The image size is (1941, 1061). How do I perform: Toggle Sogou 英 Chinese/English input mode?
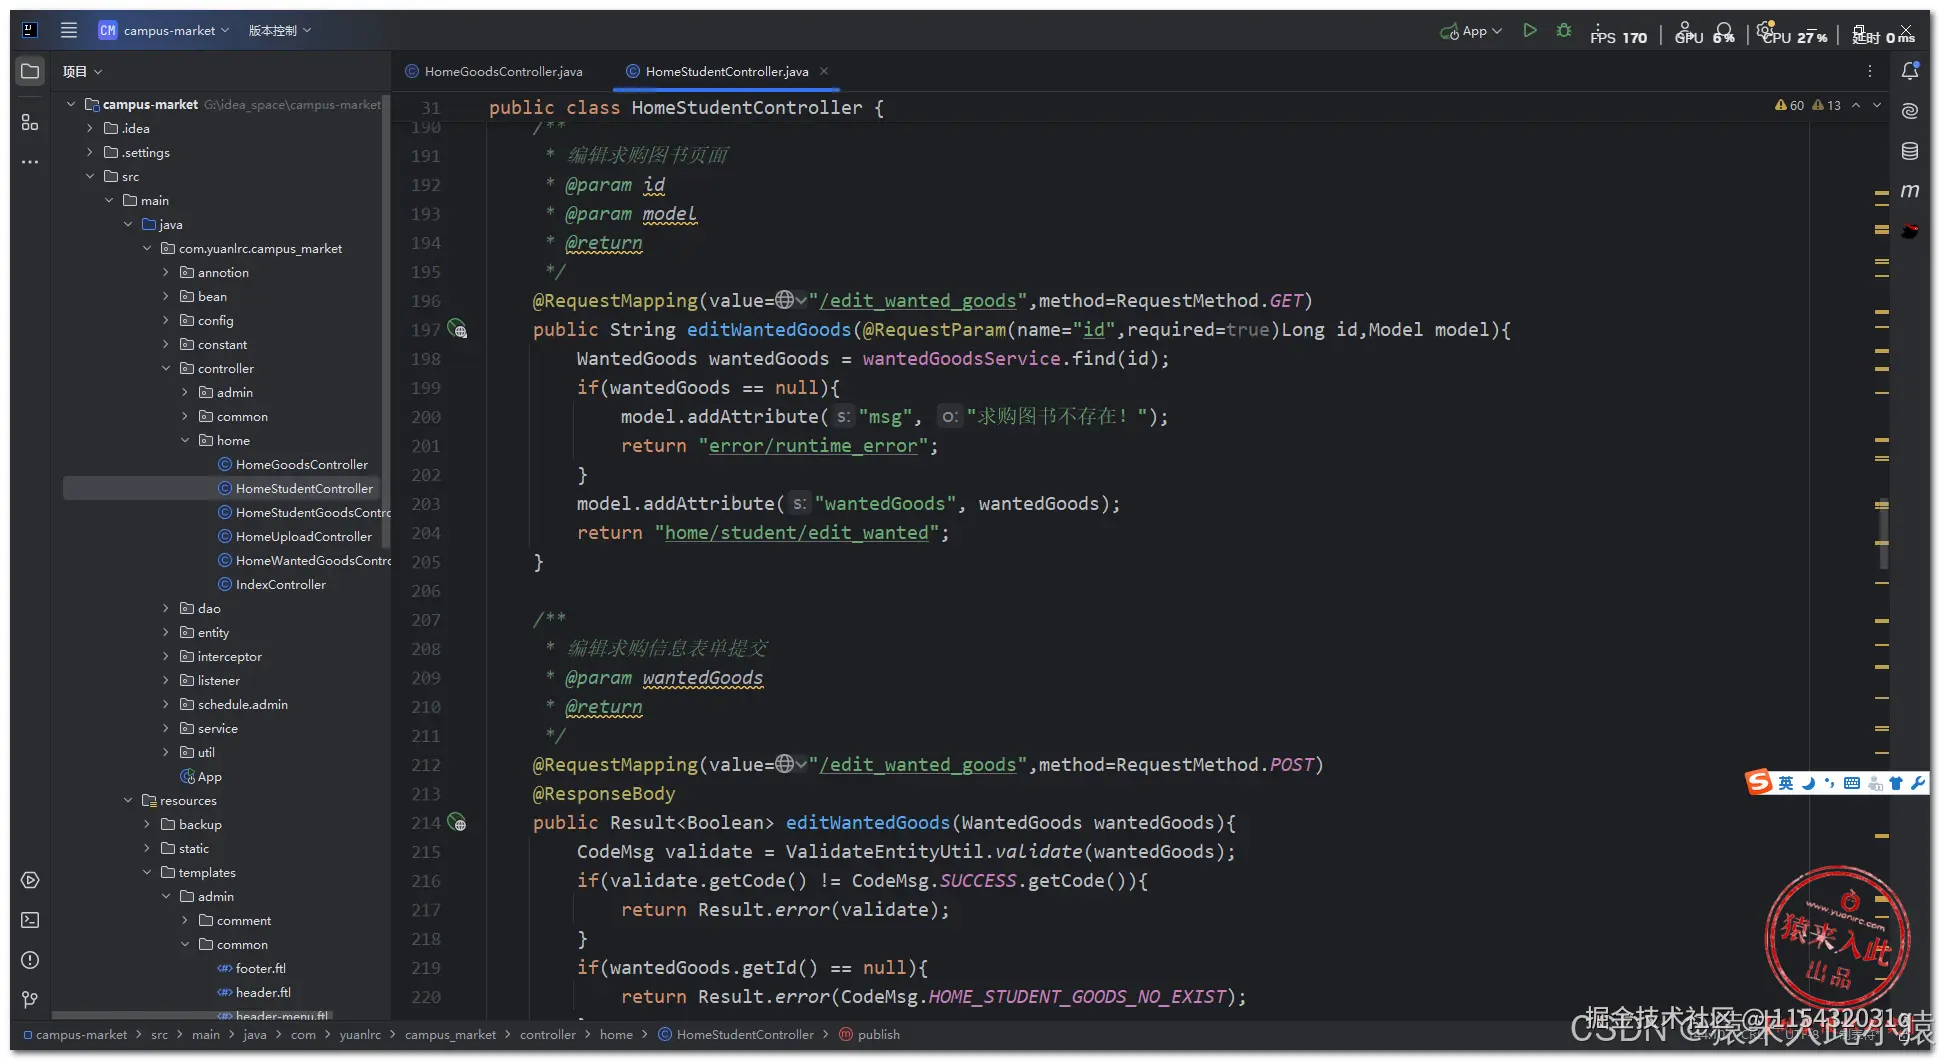point(1786,783)
